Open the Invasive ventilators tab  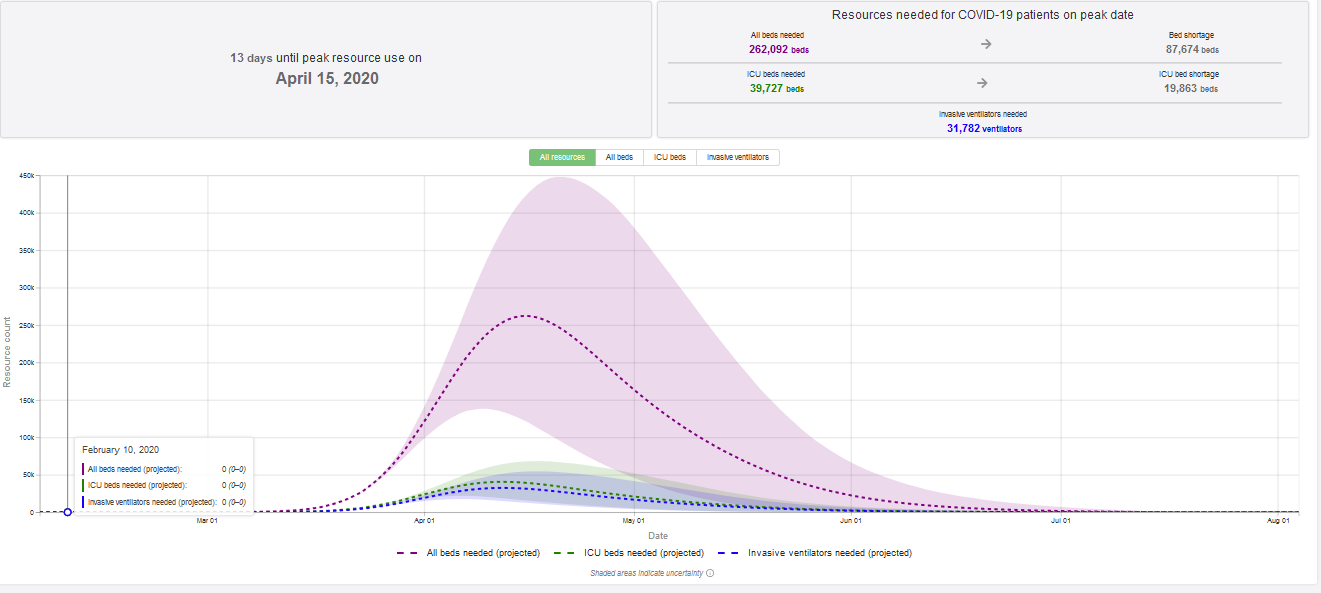click(x=738, y=157)
